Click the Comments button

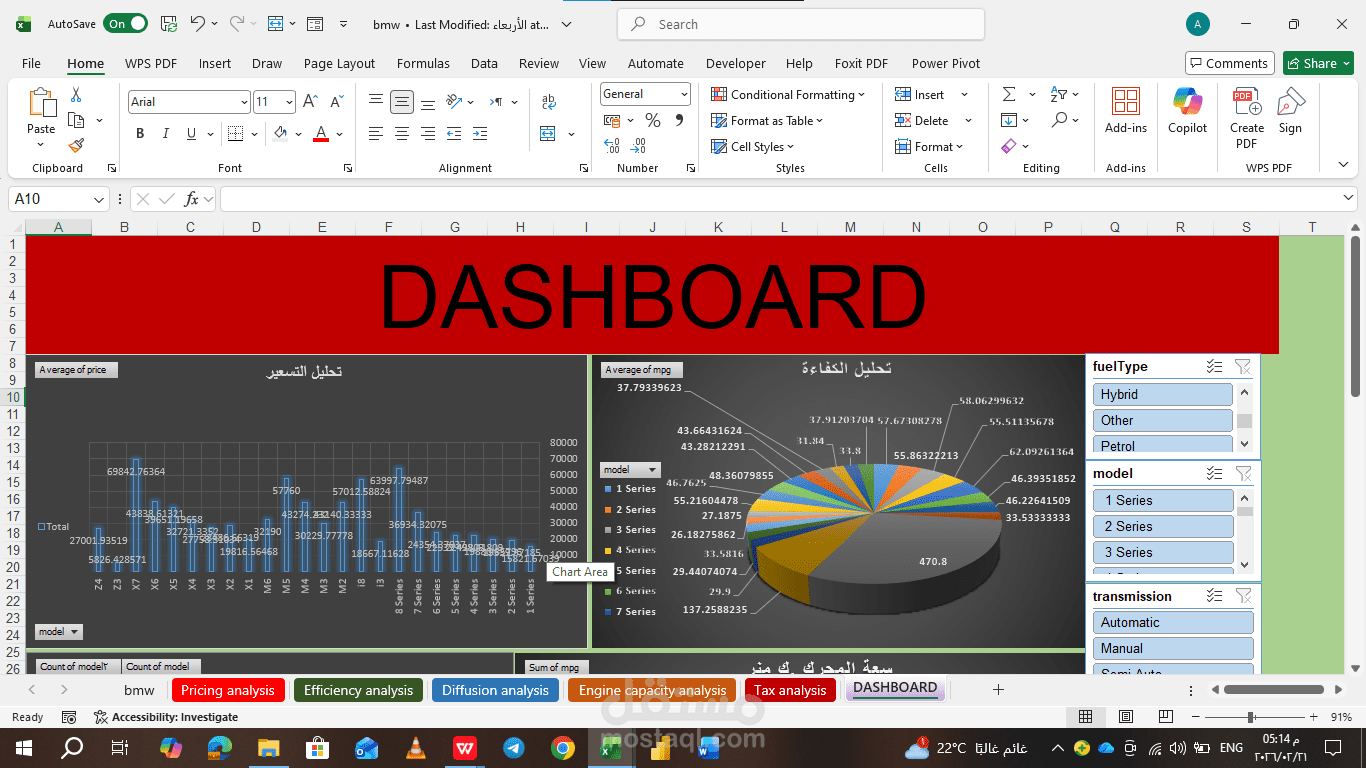[x=1229, y=63]
